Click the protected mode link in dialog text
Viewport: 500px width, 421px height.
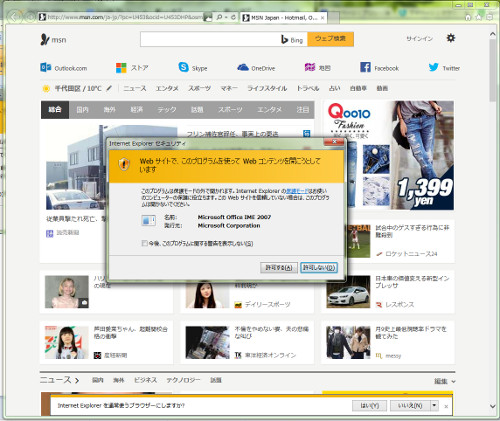[x=297, y=191]
